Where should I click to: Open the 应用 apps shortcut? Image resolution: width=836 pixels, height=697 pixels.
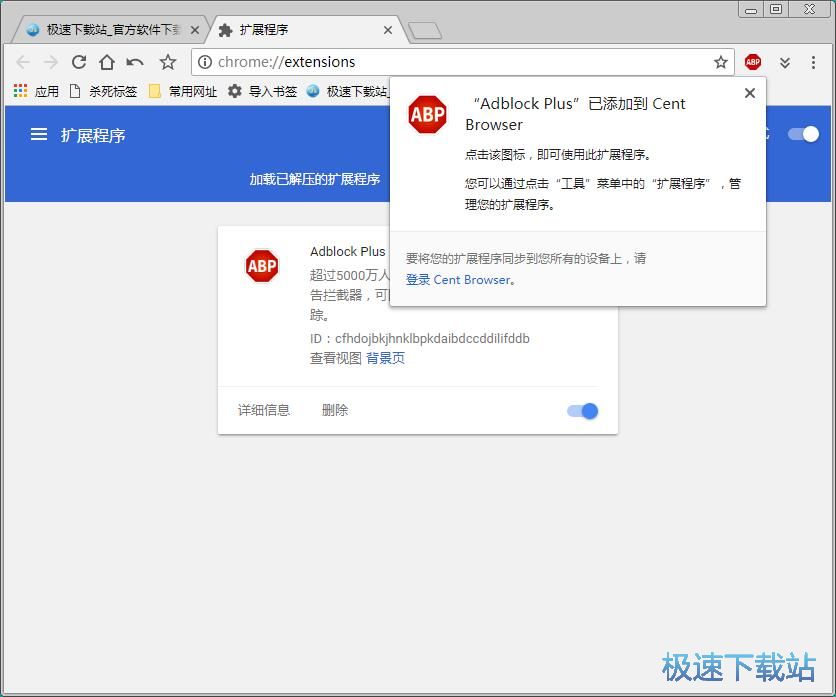(x=36, y=91)
